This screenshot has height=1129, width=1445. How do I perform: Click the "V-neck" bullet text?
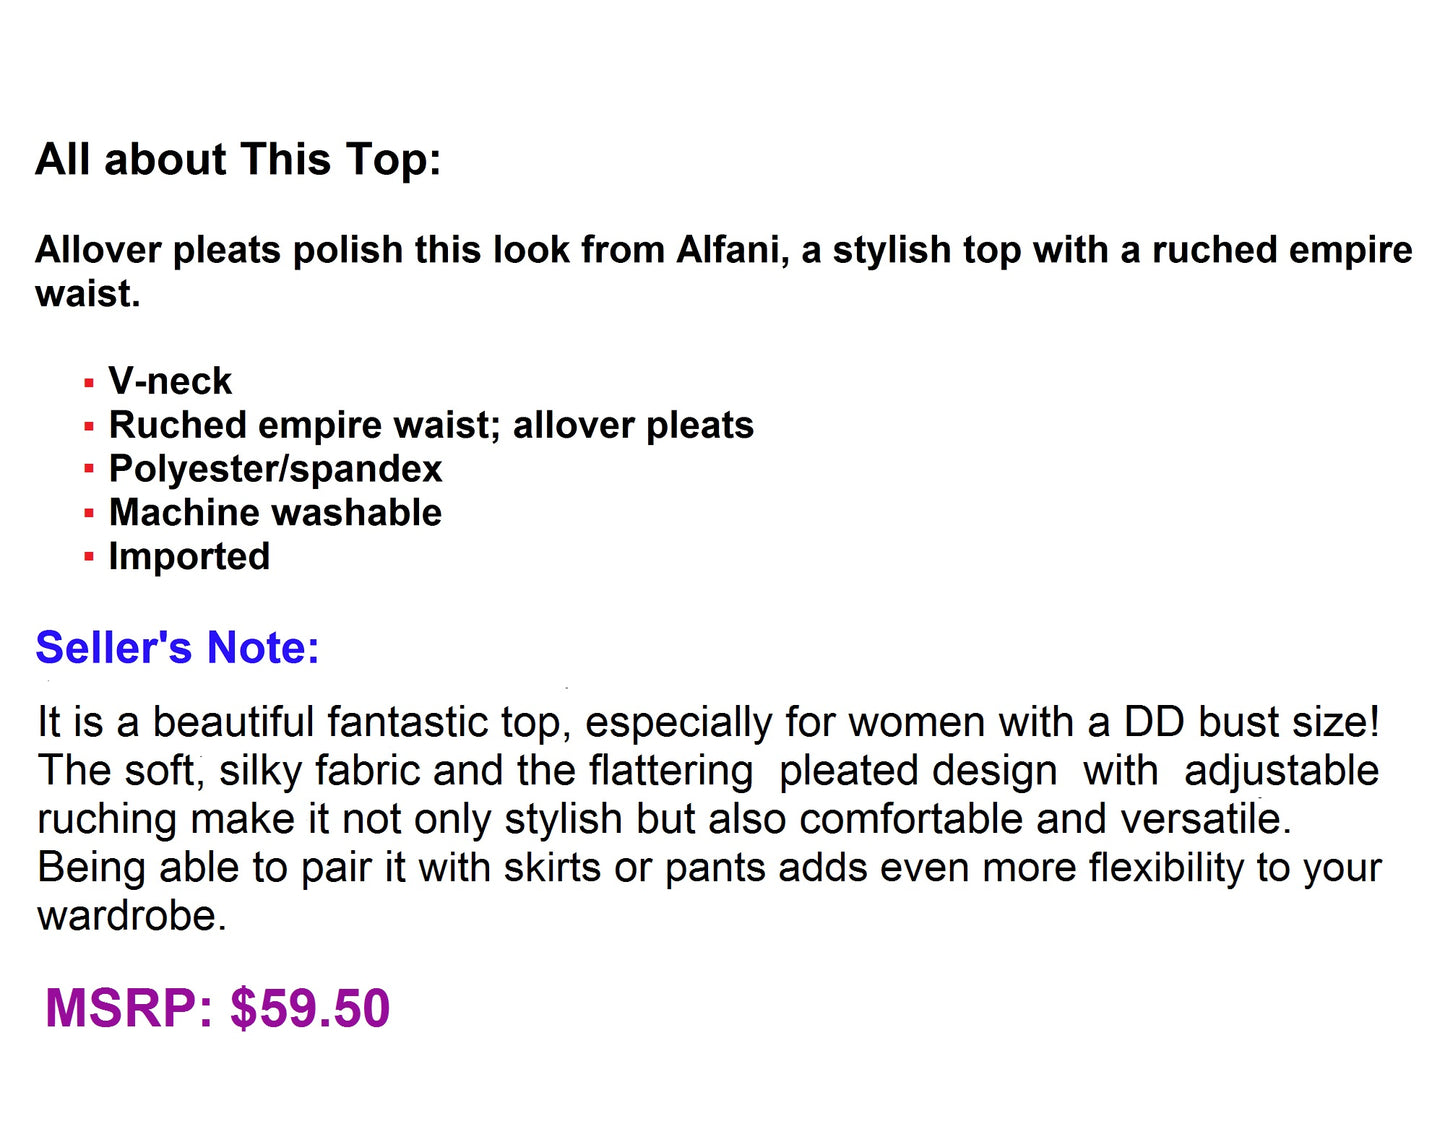tap(170, 381)
